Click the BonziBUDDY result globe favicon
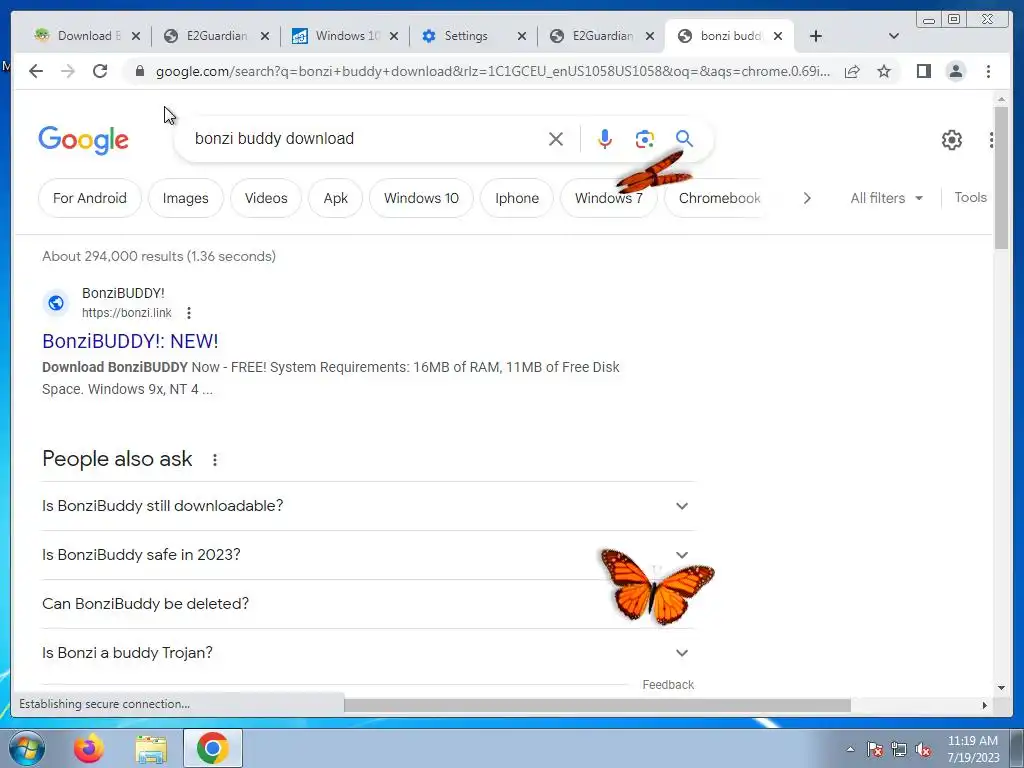 click(56, 302)
